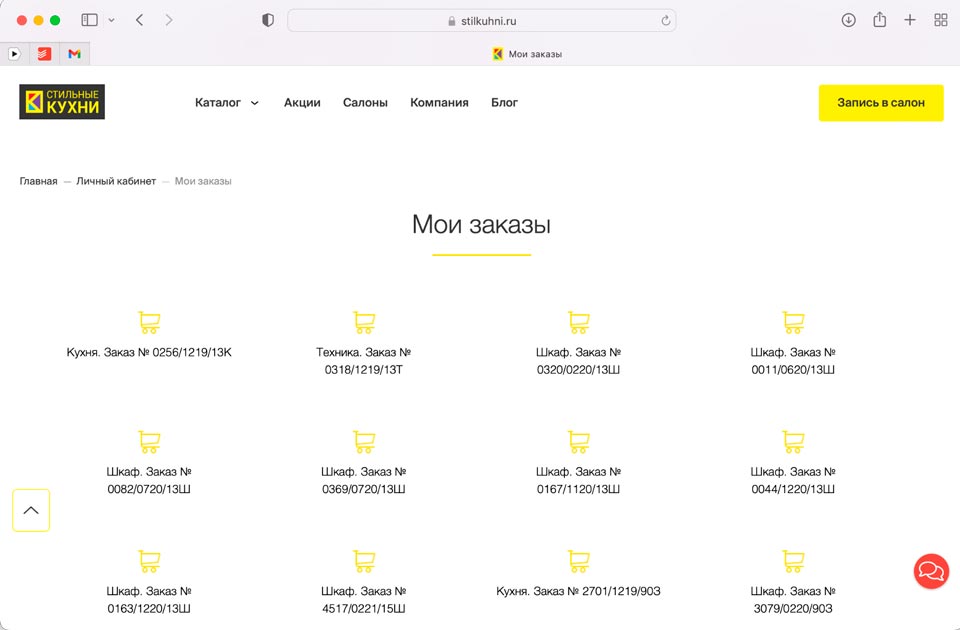Expand the Каталог dropdown menu
960x630 pixels.
coord(226,102)
